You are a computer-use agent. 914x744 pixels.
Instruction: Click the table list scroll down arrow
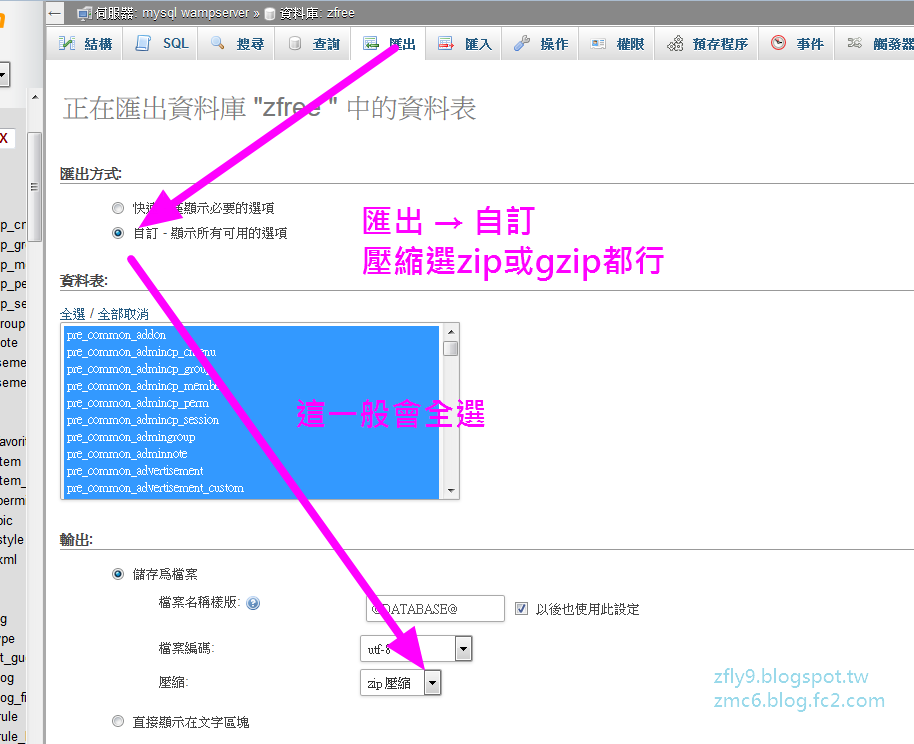(x=451, y=490)
